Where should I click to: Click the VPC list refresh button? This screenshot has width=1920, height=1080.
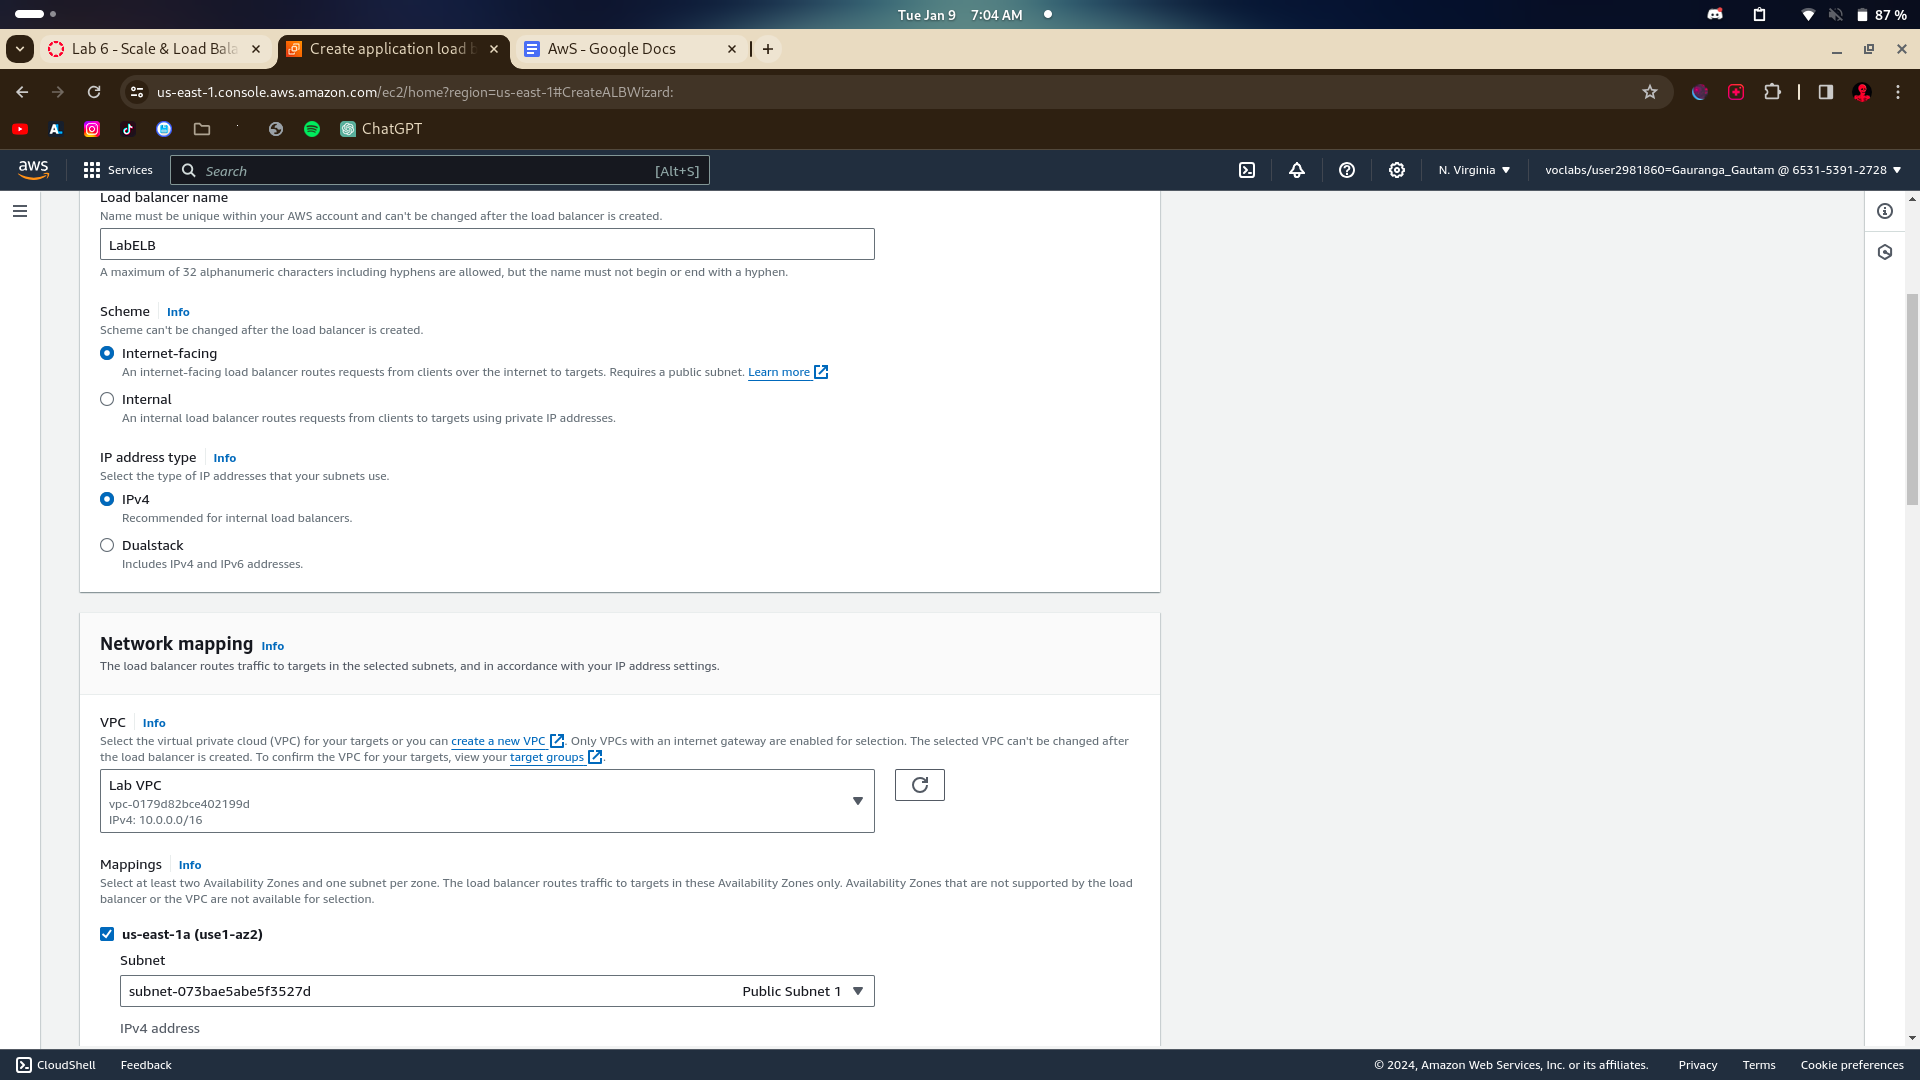point(919,785)
